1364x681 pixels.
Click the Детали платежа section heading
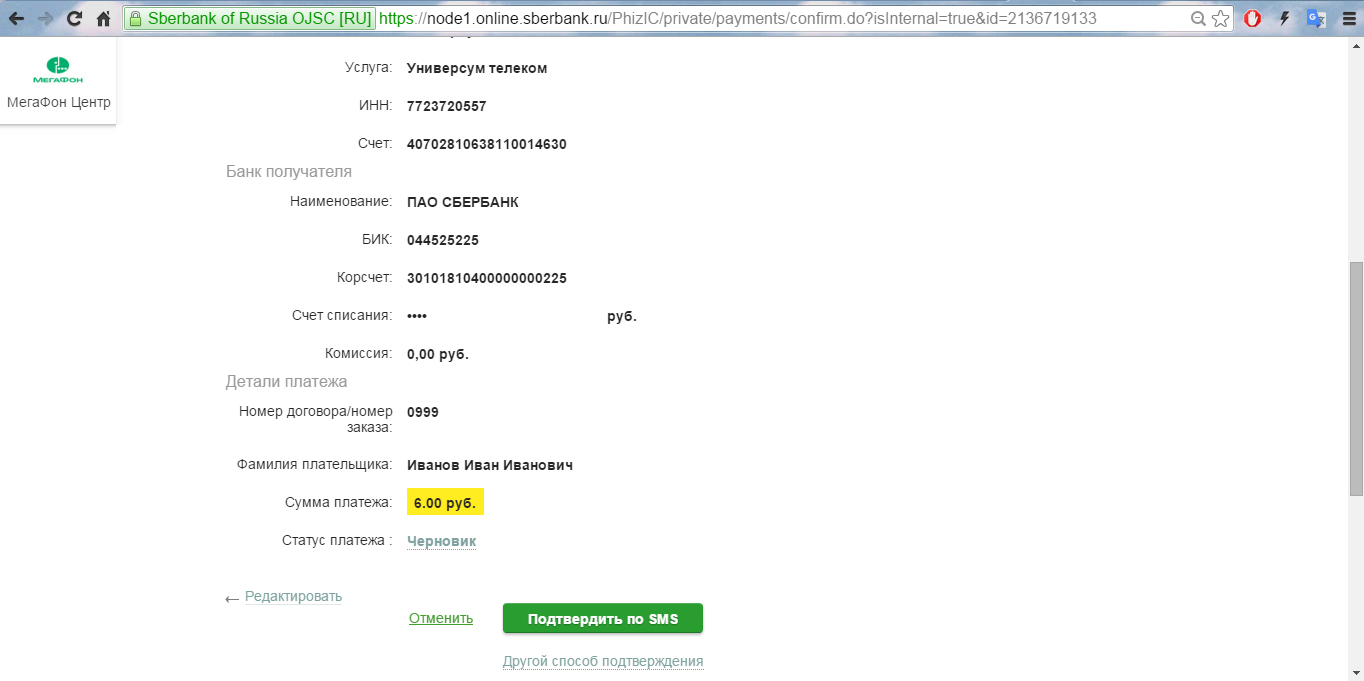click(x=286, y=381)
